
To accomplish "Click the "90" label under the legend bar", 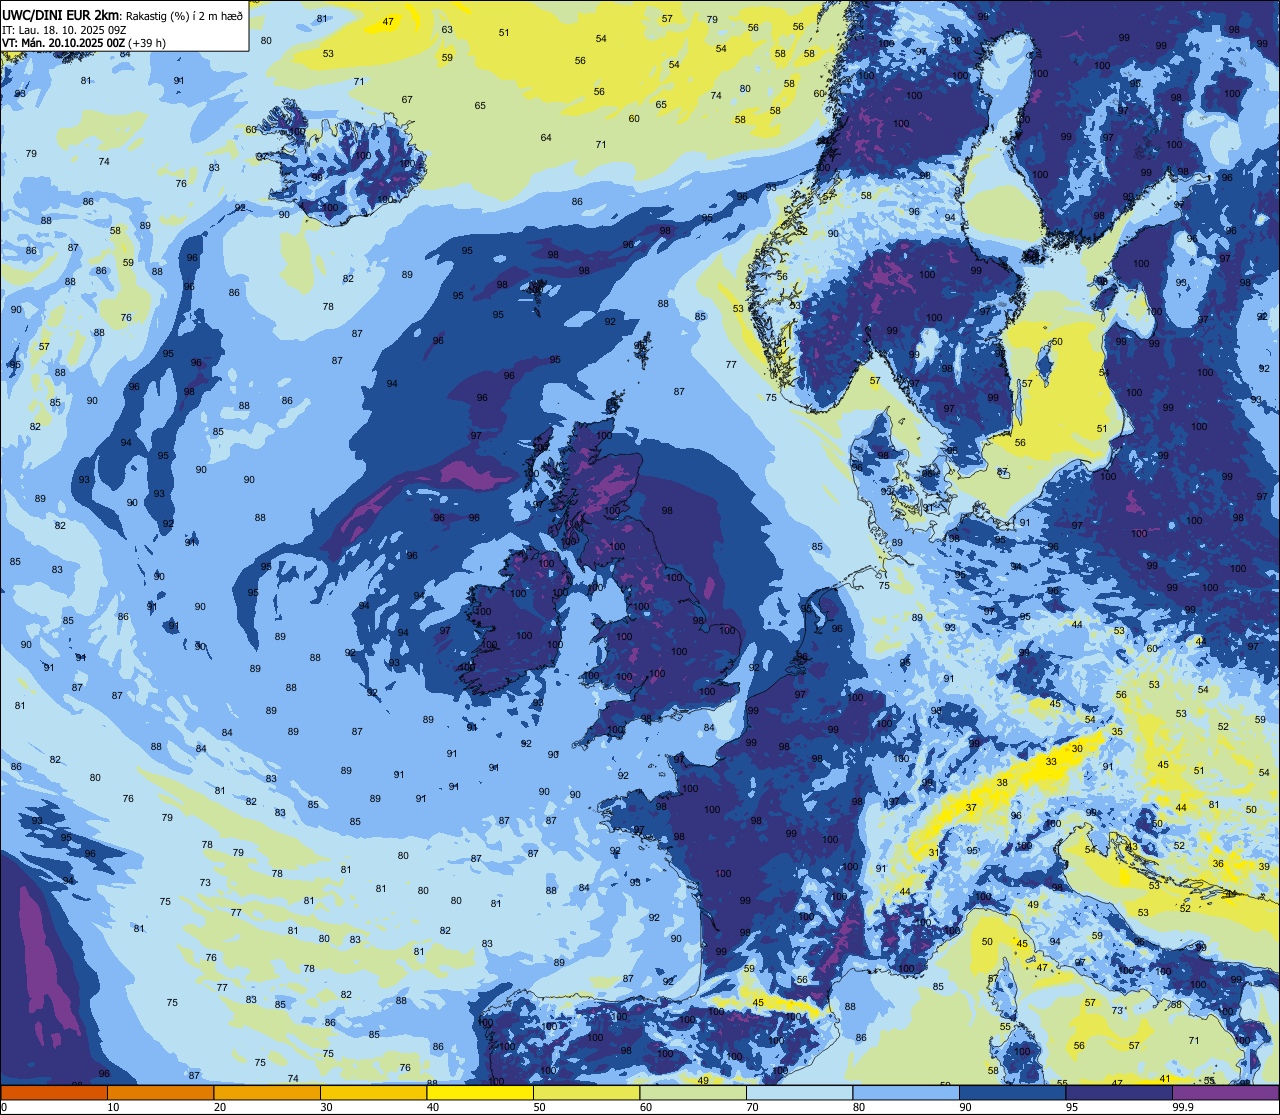I will click(x=965, y=1107).
